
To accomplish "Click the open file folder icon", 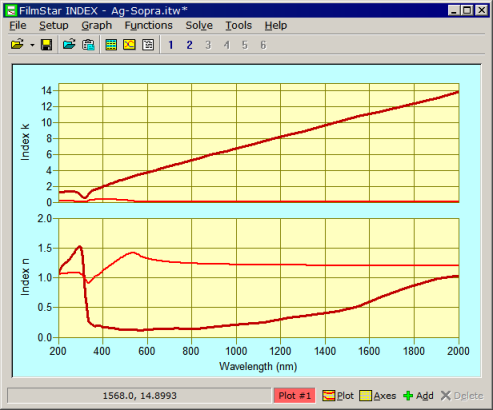I will click(x=17, y=44).
